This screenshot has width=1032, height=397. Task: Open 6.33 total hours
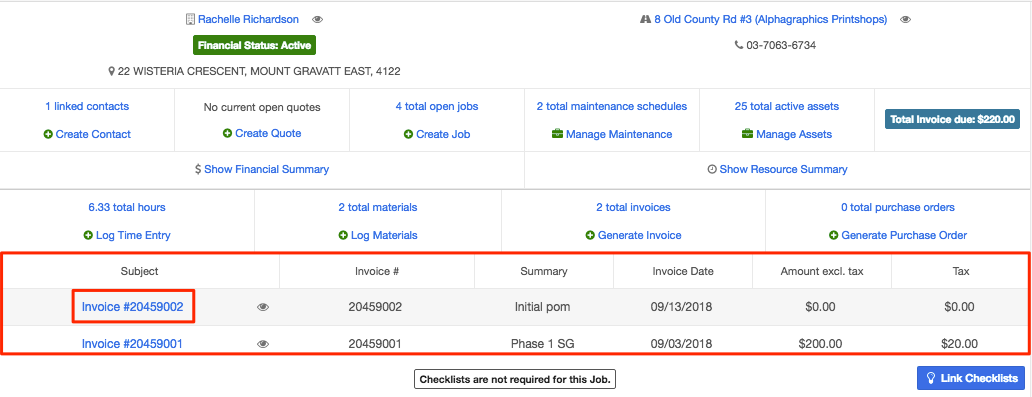(x=127, y=207)
